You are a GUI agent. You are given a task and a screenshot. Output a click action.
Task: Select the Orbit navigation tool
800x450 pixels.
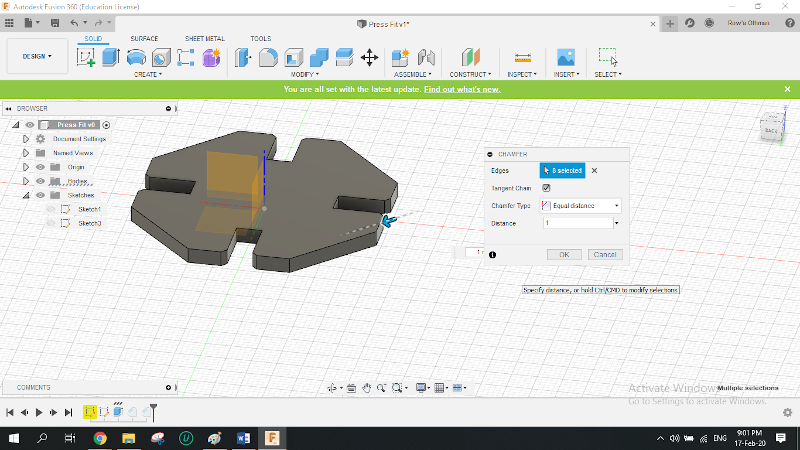point(332,388)
